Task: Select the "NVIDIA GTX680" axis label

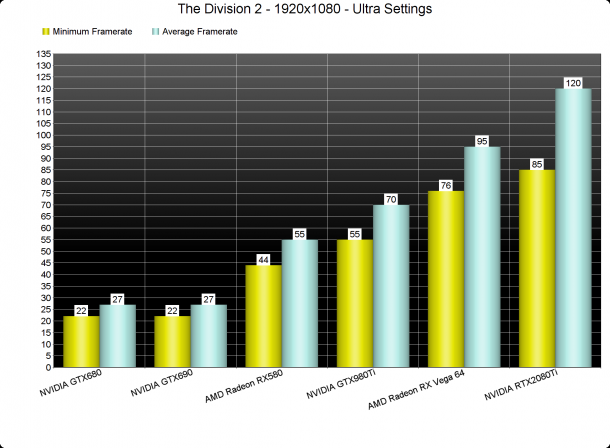Action: point(71,383)
